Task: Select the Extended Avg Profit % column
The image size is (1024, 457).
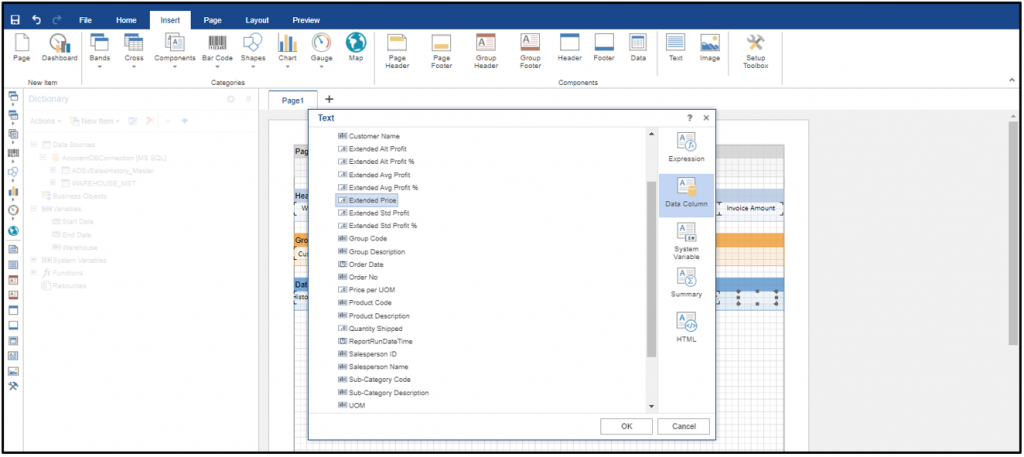Action: pos(377,187)
